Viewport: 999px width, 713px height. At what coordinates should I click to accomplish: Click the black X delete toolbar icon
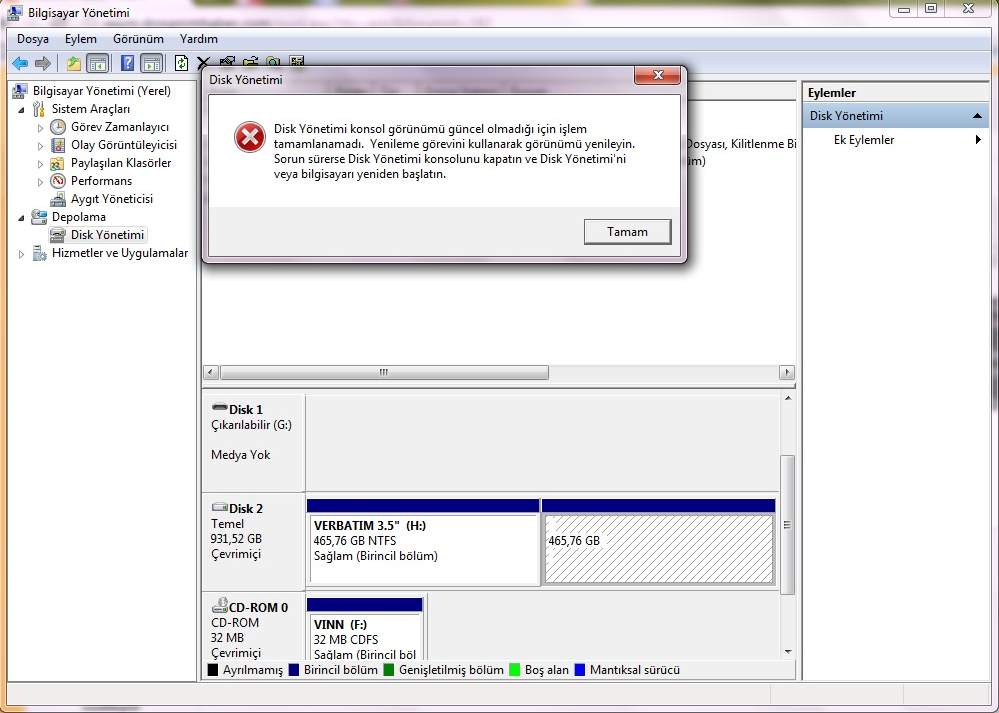point(203,63)
